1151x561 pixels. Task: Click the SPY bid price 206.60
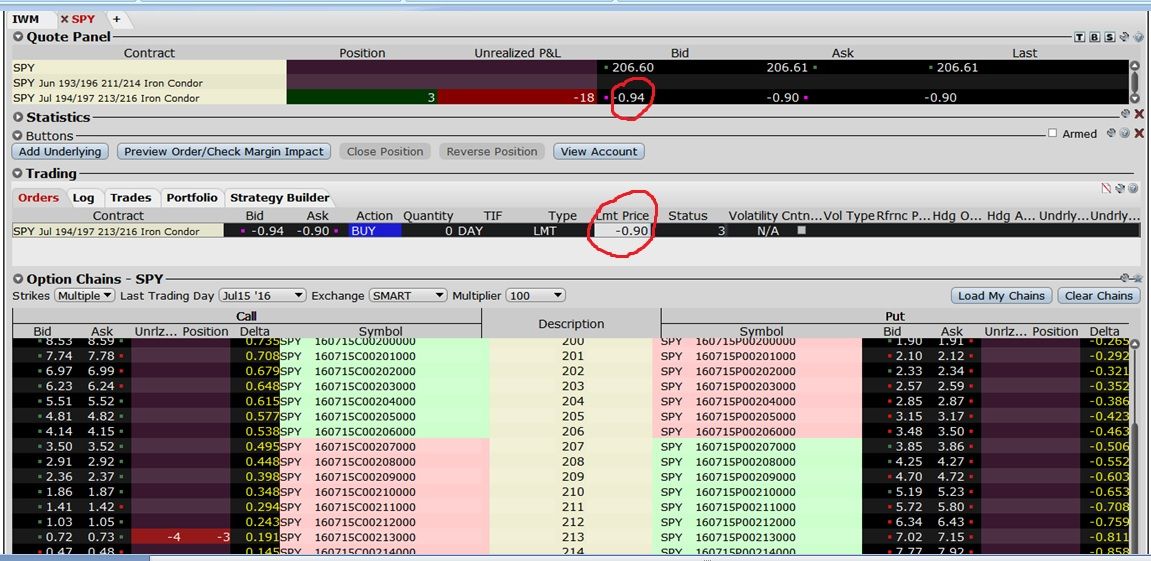click(633, 68)
